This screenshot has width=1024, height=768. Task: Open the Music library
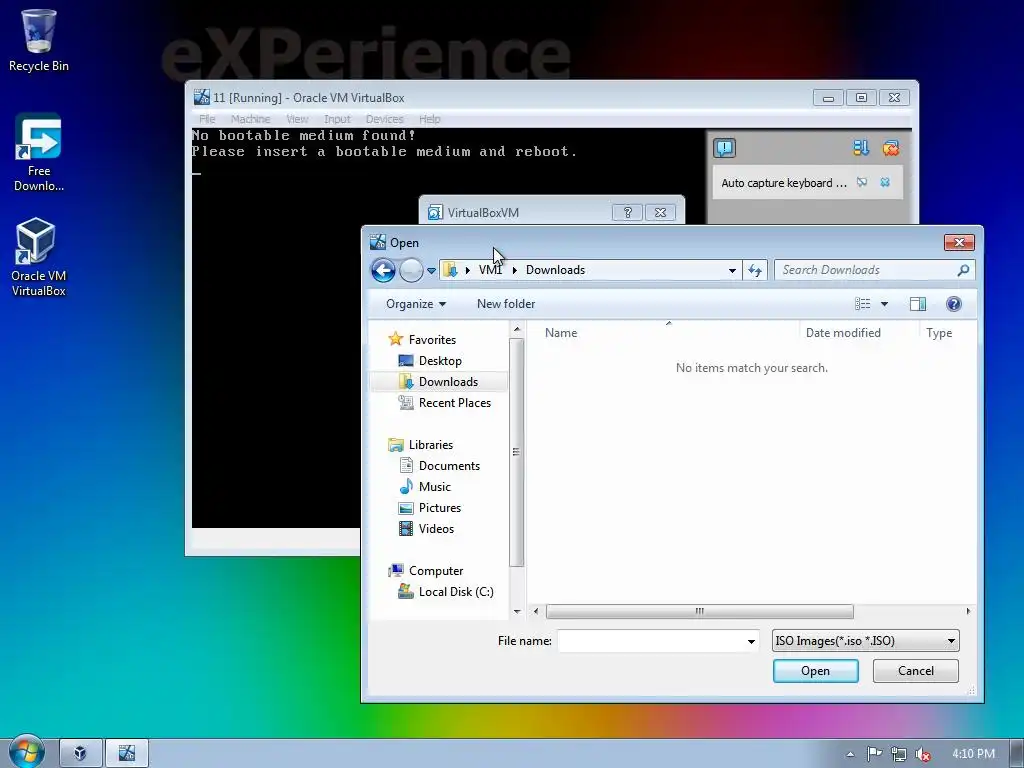(434, 487)
